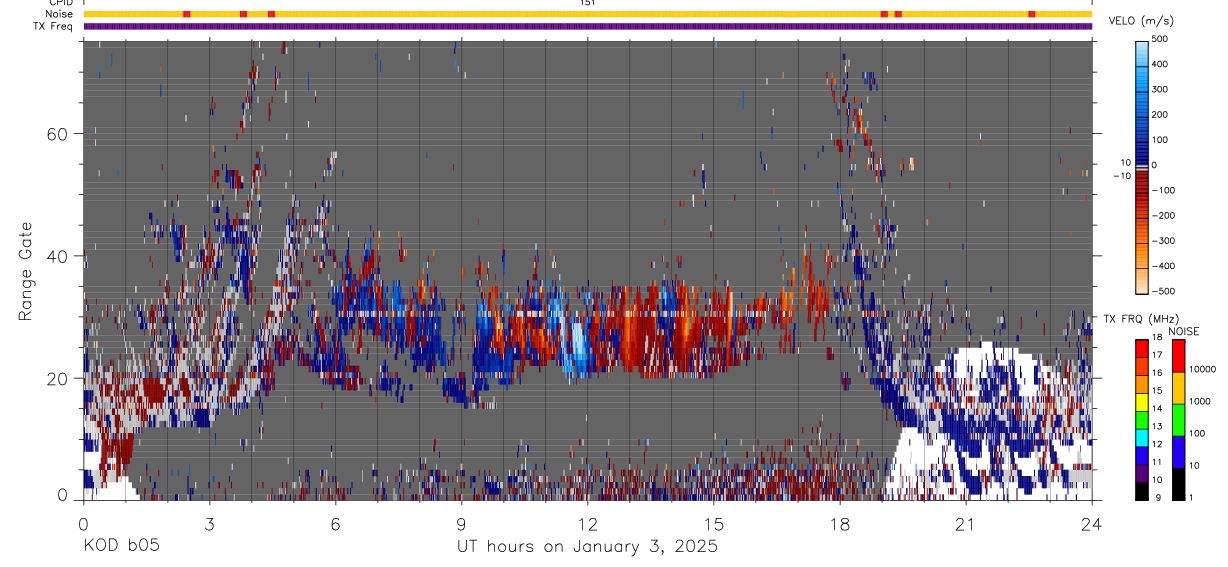Click the 'UT hours on January 3, 2025' axis title
The image size is (1228, 567).
click(587, 547)
